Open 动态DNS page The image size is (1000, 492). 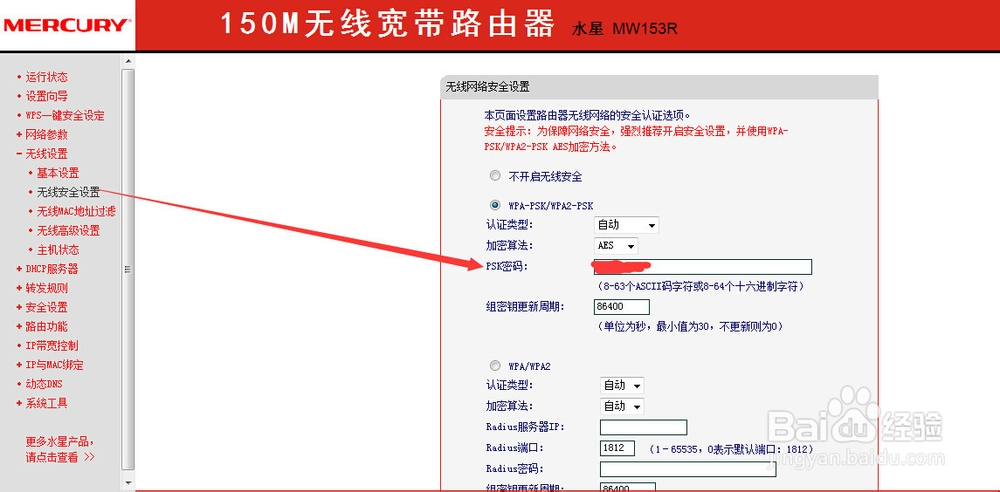click(43, 384)
